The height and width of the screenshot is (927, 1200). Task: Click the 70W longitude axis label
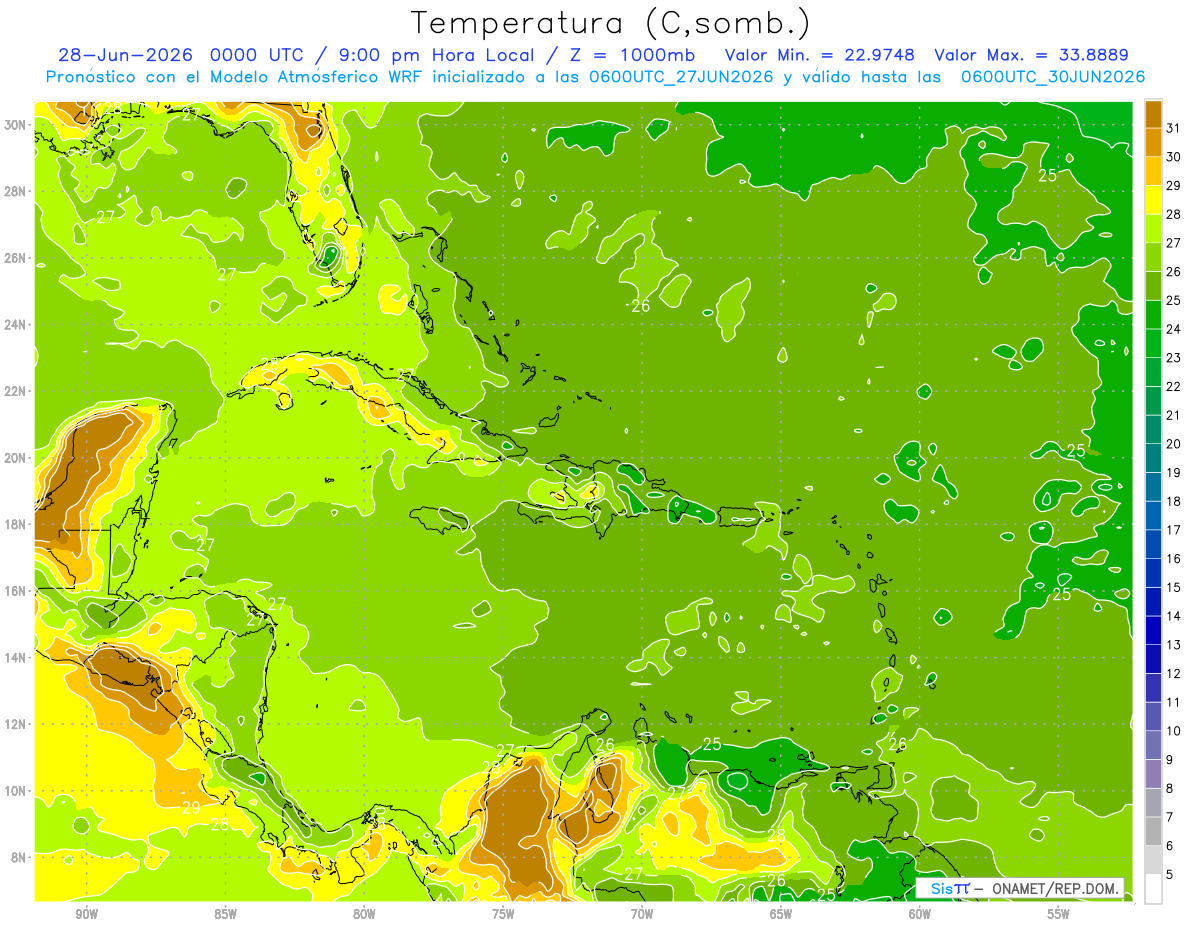(x=642, y=913)
